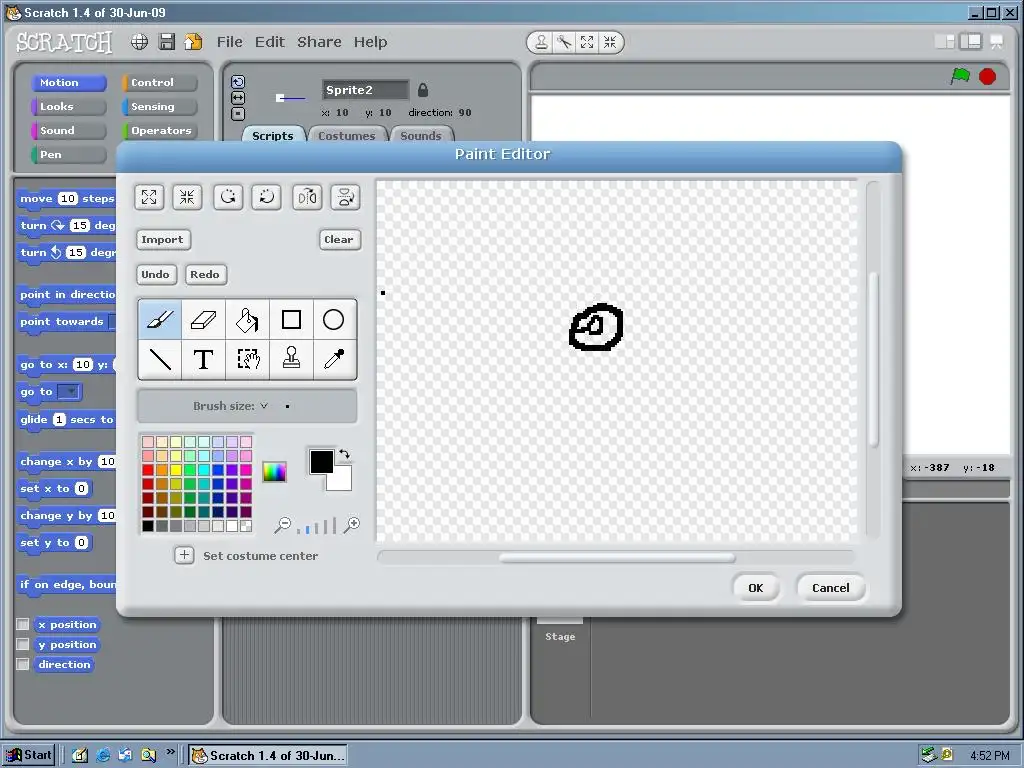Toggle the direction checkbox

(x=23, y=664)
